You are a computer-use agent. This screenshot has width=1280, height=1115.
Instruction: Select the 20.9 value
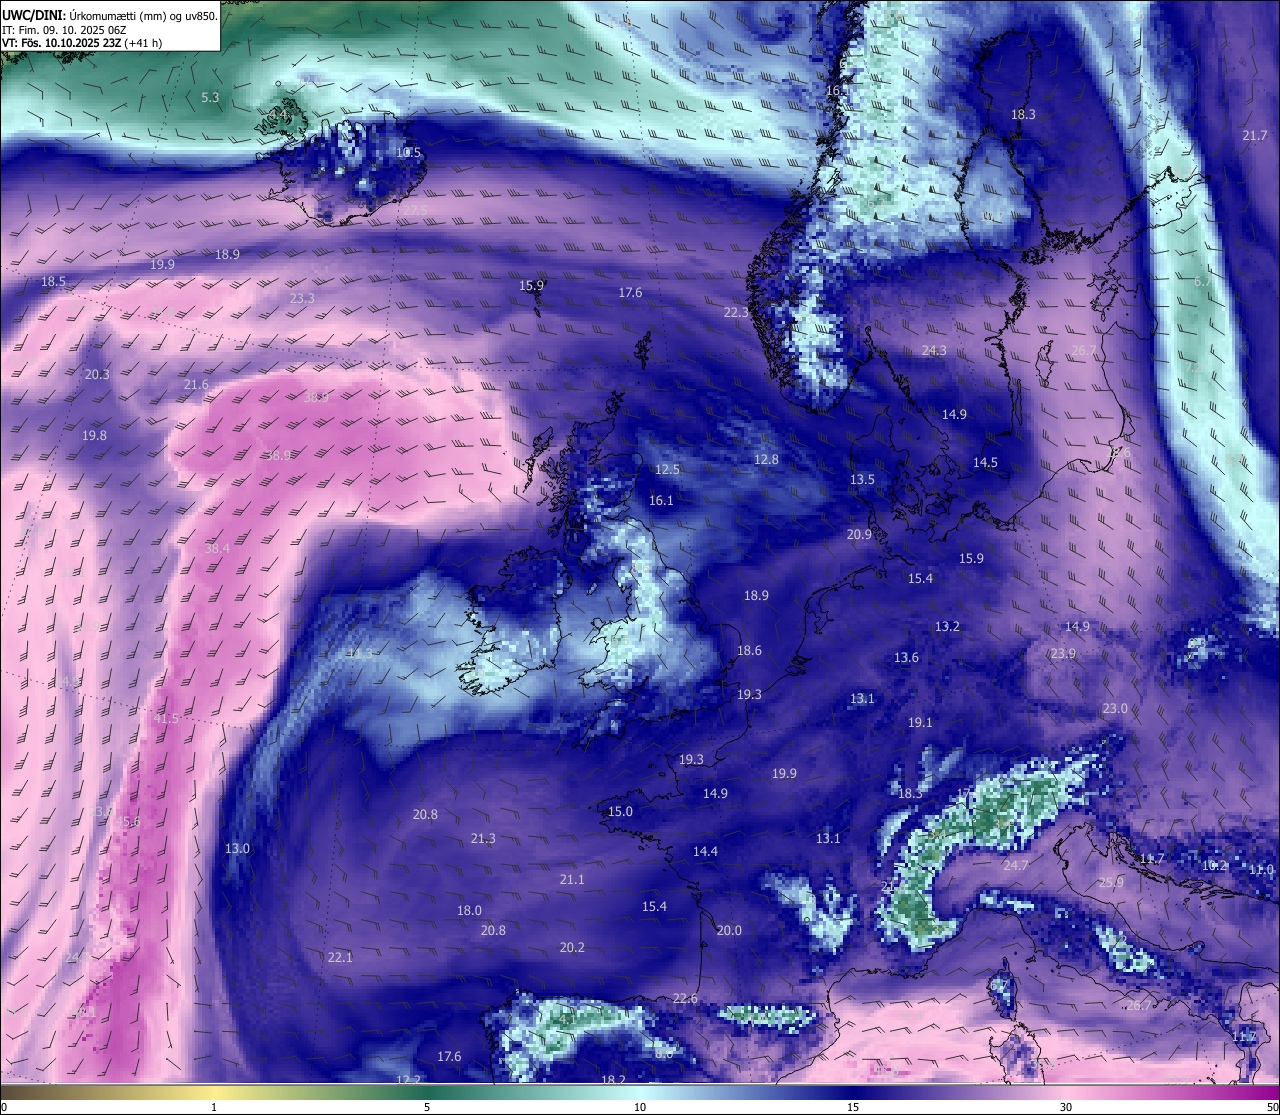(x=859, y=534)
